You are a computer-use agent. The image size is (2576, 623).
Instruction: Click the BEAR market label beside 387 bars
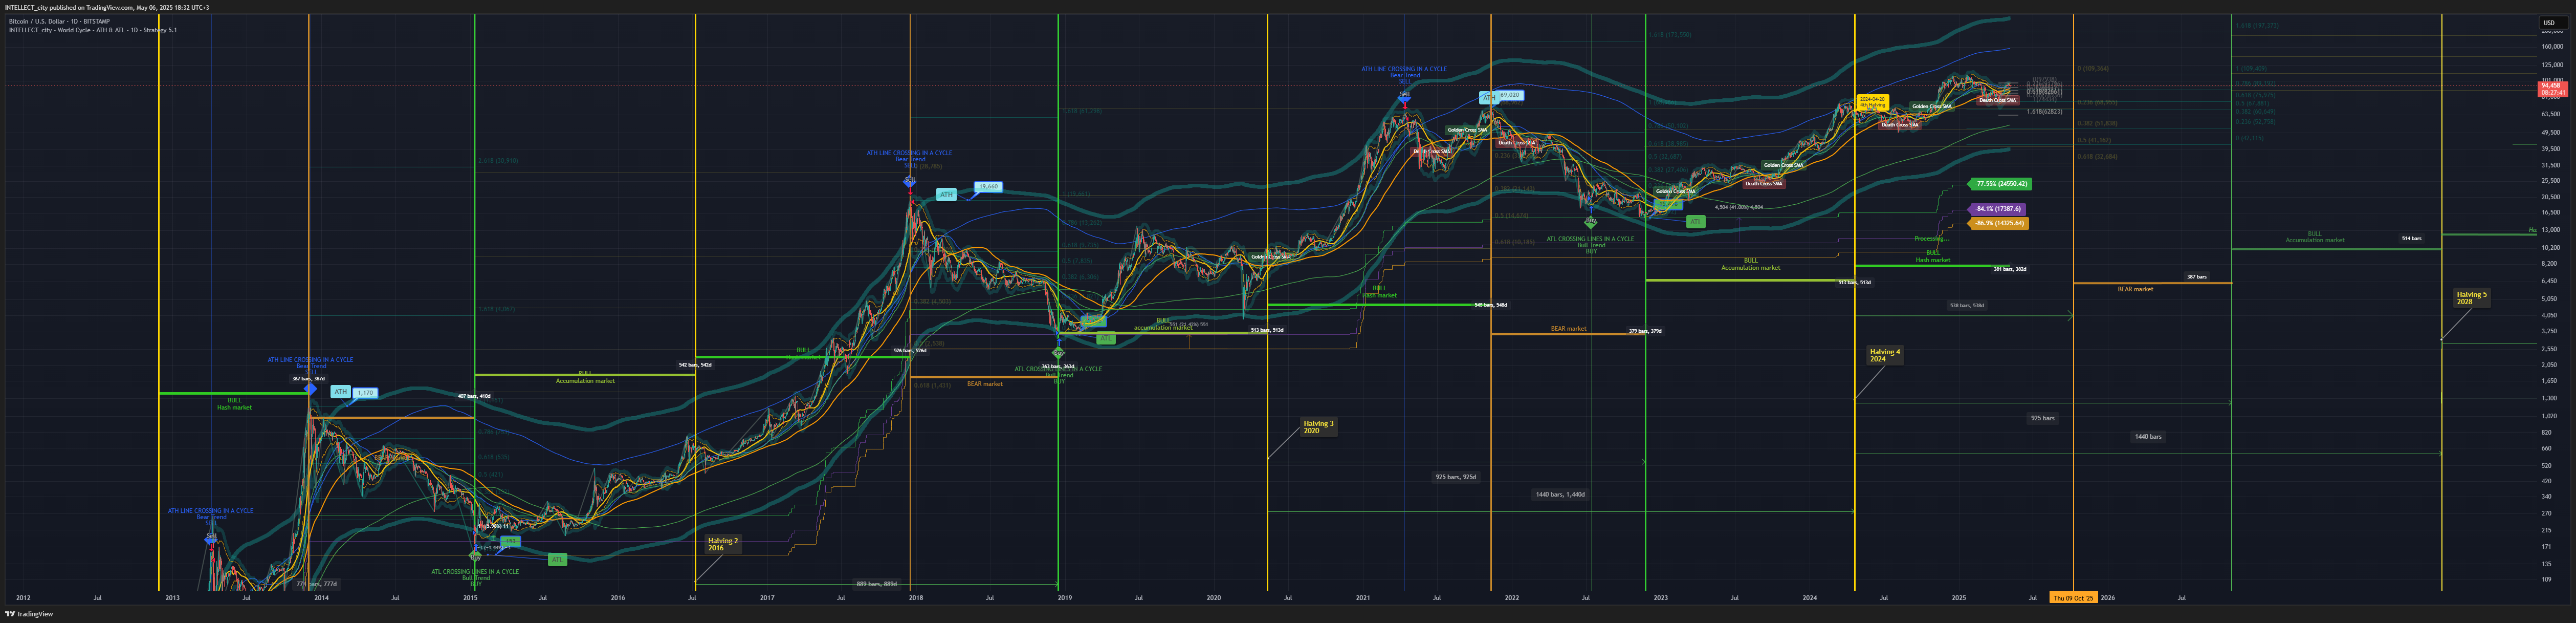point(2135,289)
